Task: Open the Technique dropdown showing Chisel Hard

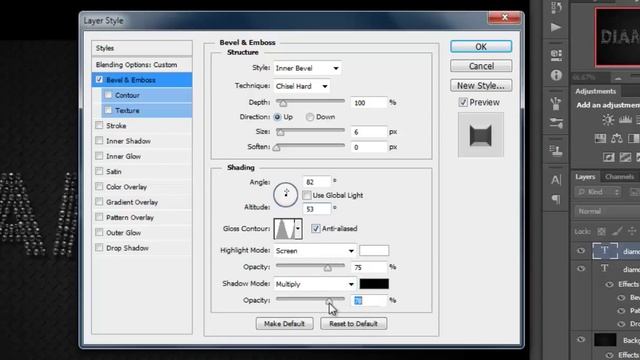Action: 302,86
